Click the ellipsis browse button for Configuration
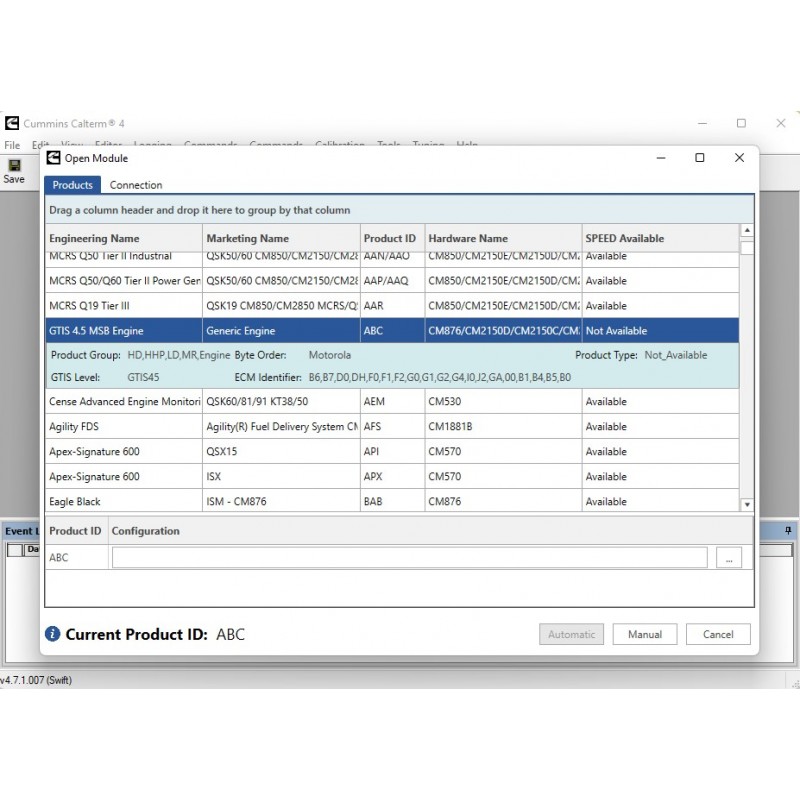The width and height of the screenshot is (800, 800). click(729, 558)
